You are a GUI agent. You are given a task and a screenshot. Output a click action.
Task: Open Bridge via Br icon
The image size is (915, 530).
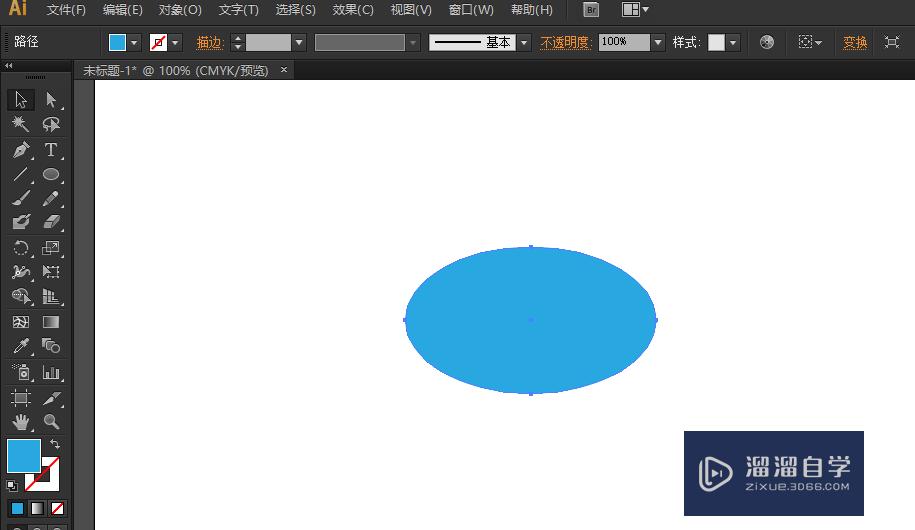coord(591,10)
